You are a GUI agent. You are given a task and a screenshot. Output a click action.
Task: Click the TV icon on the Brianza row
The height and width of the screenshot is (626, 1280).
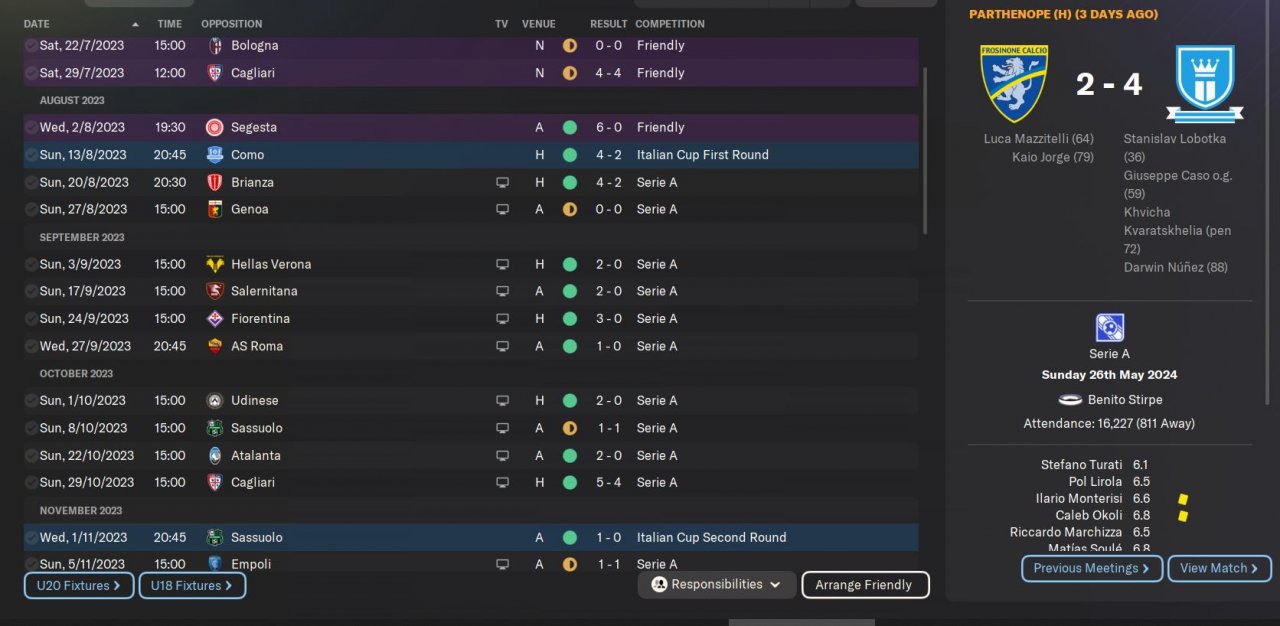click(x=502, y=182)
